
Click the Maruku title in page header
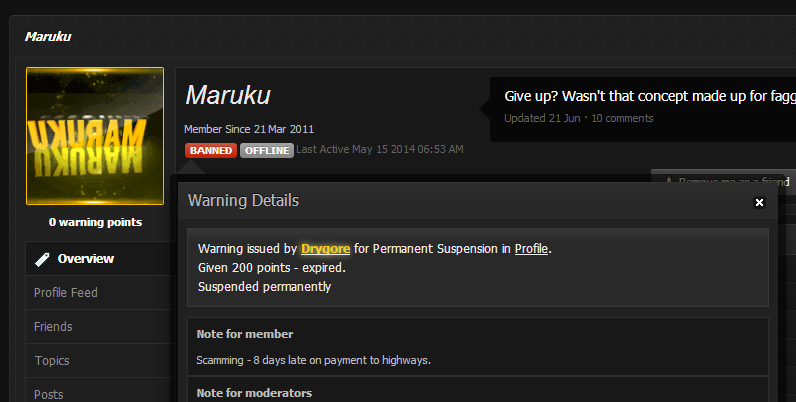pyautogui.click(x=48, y=37)
